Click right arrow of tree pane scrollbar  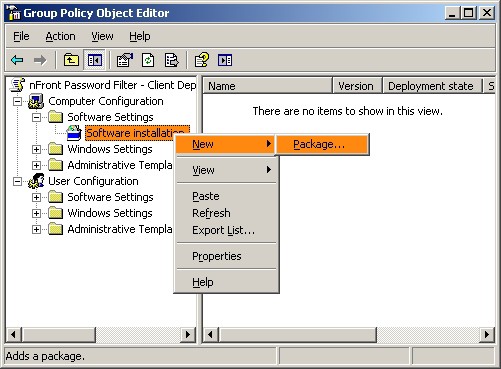(x=188, y=334)
